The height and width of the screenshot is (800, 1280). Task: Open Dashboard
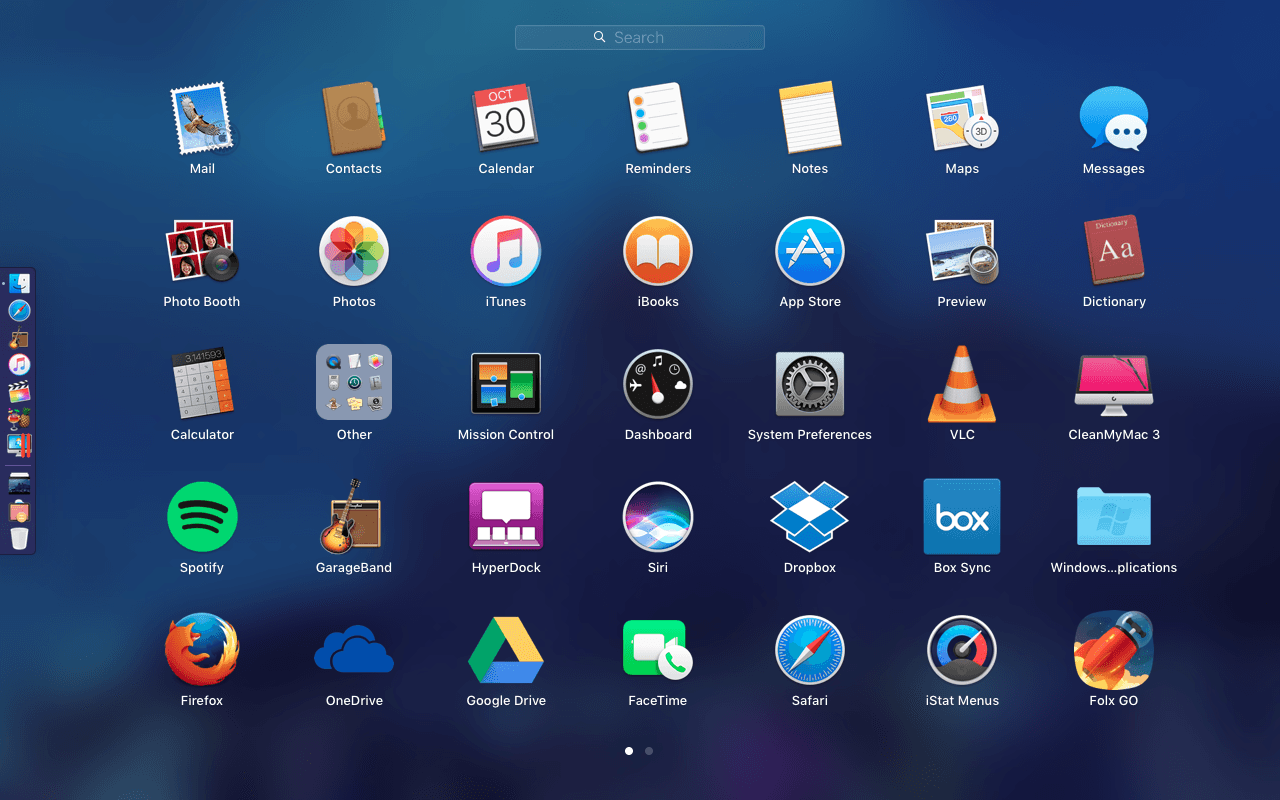point(658,384)
